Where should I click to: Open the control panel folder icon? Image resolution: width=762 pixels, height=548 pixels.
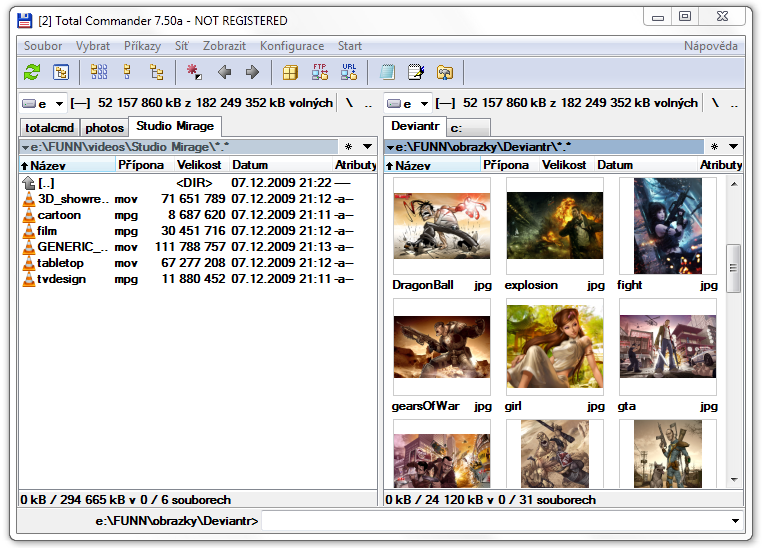point(445,72)
